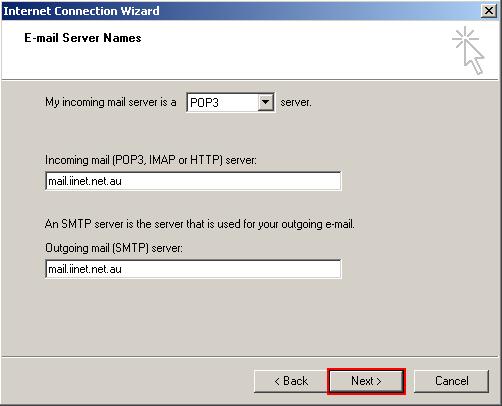Image resolution: width=502 pixels, height=406 pixels.
Task: Open the incoming server type dropdown arrow
Action: (265, 102)
